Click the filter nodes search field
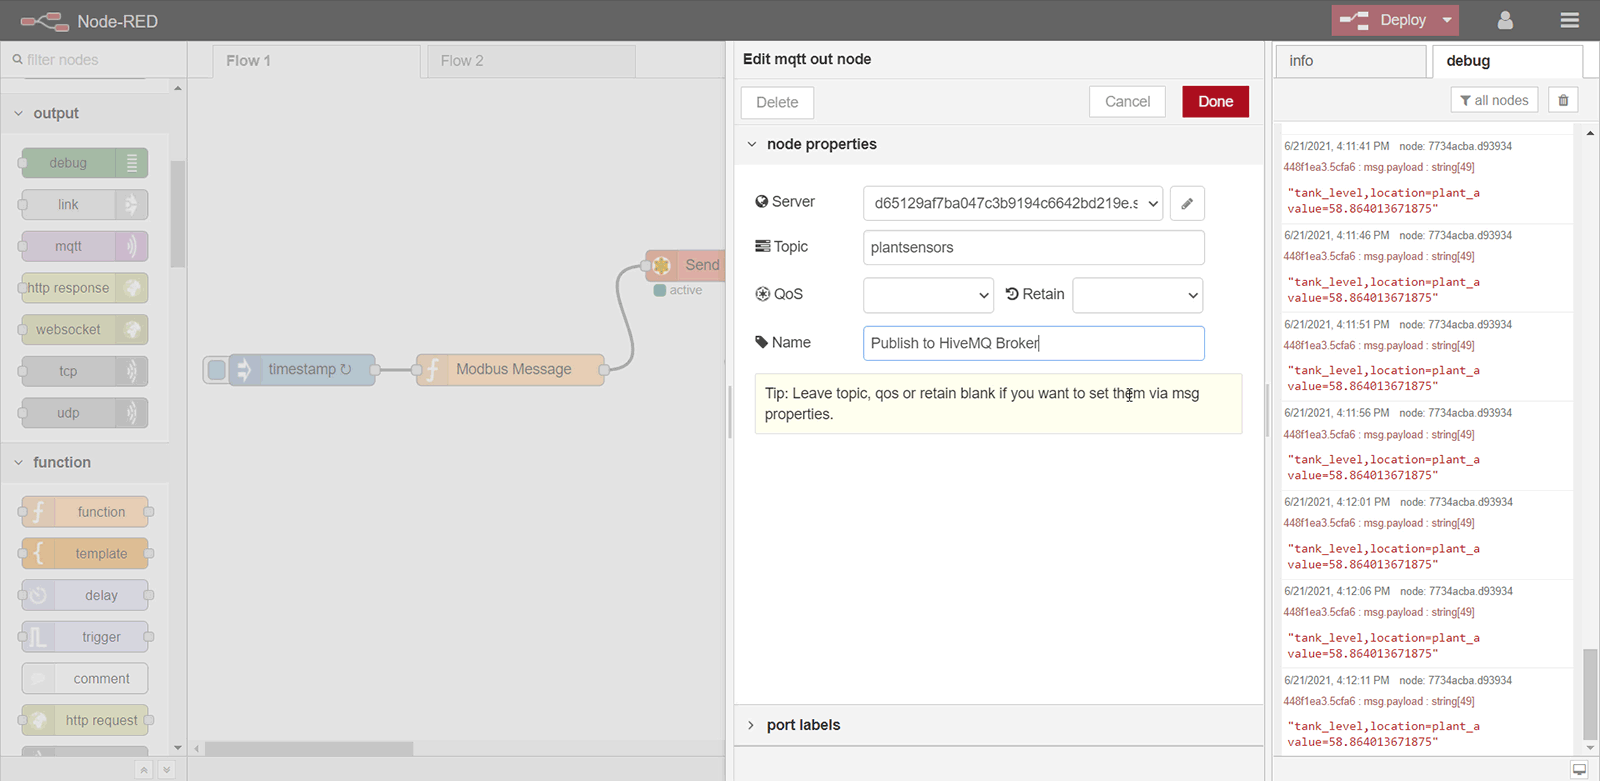The height and width of the screenshot is (781, 1600). click(94, 60)
